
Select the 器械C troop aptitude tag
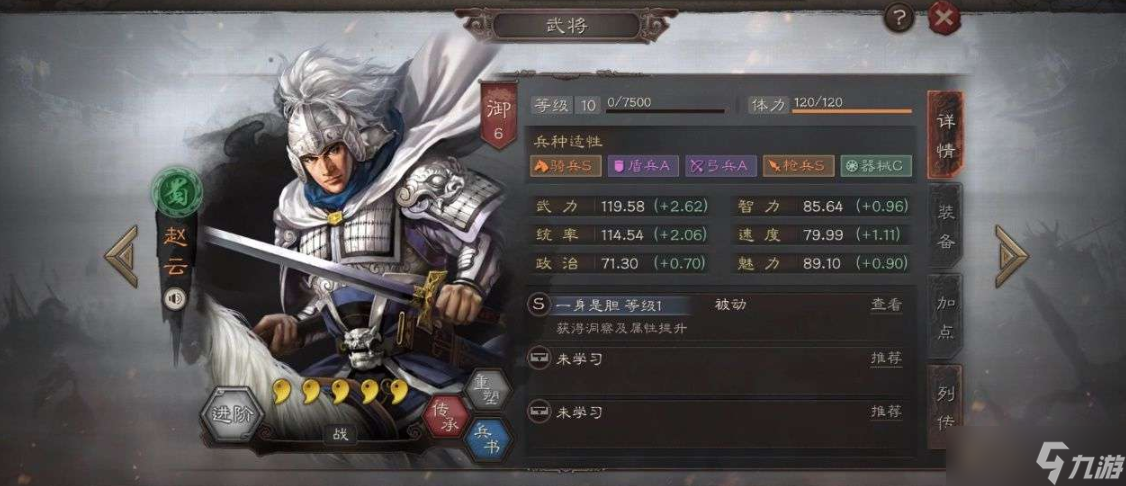875,167
